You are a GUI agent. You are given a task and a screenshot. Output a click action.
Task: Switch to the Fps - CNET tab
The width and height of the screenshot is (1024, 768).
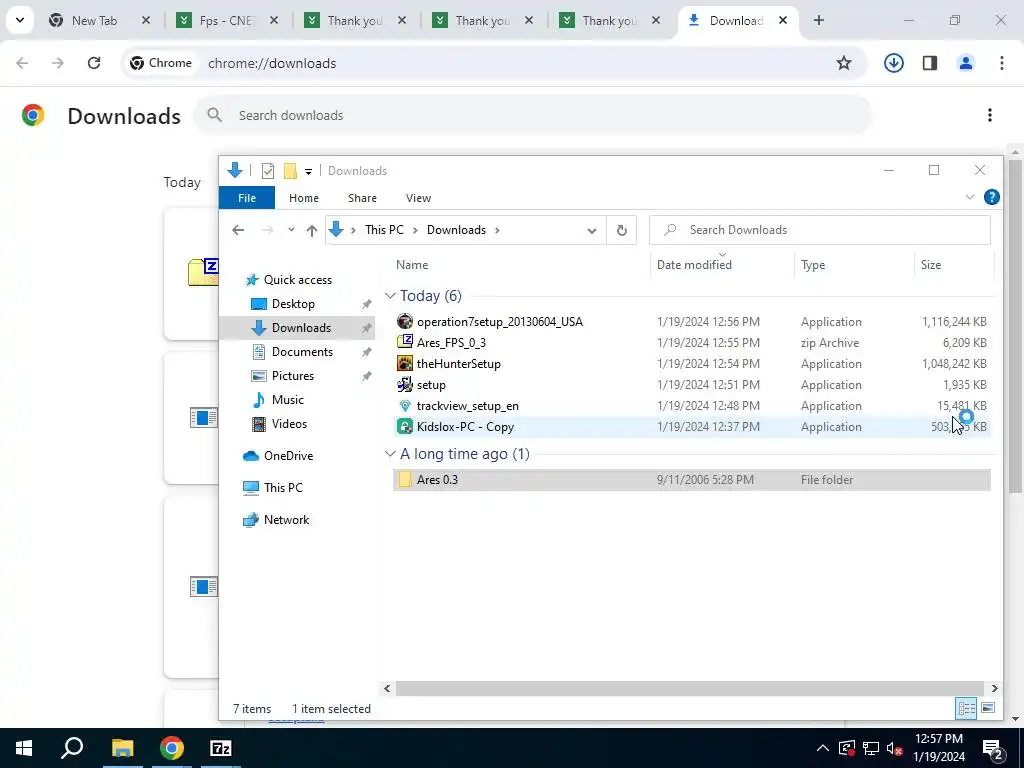point(226,20)
